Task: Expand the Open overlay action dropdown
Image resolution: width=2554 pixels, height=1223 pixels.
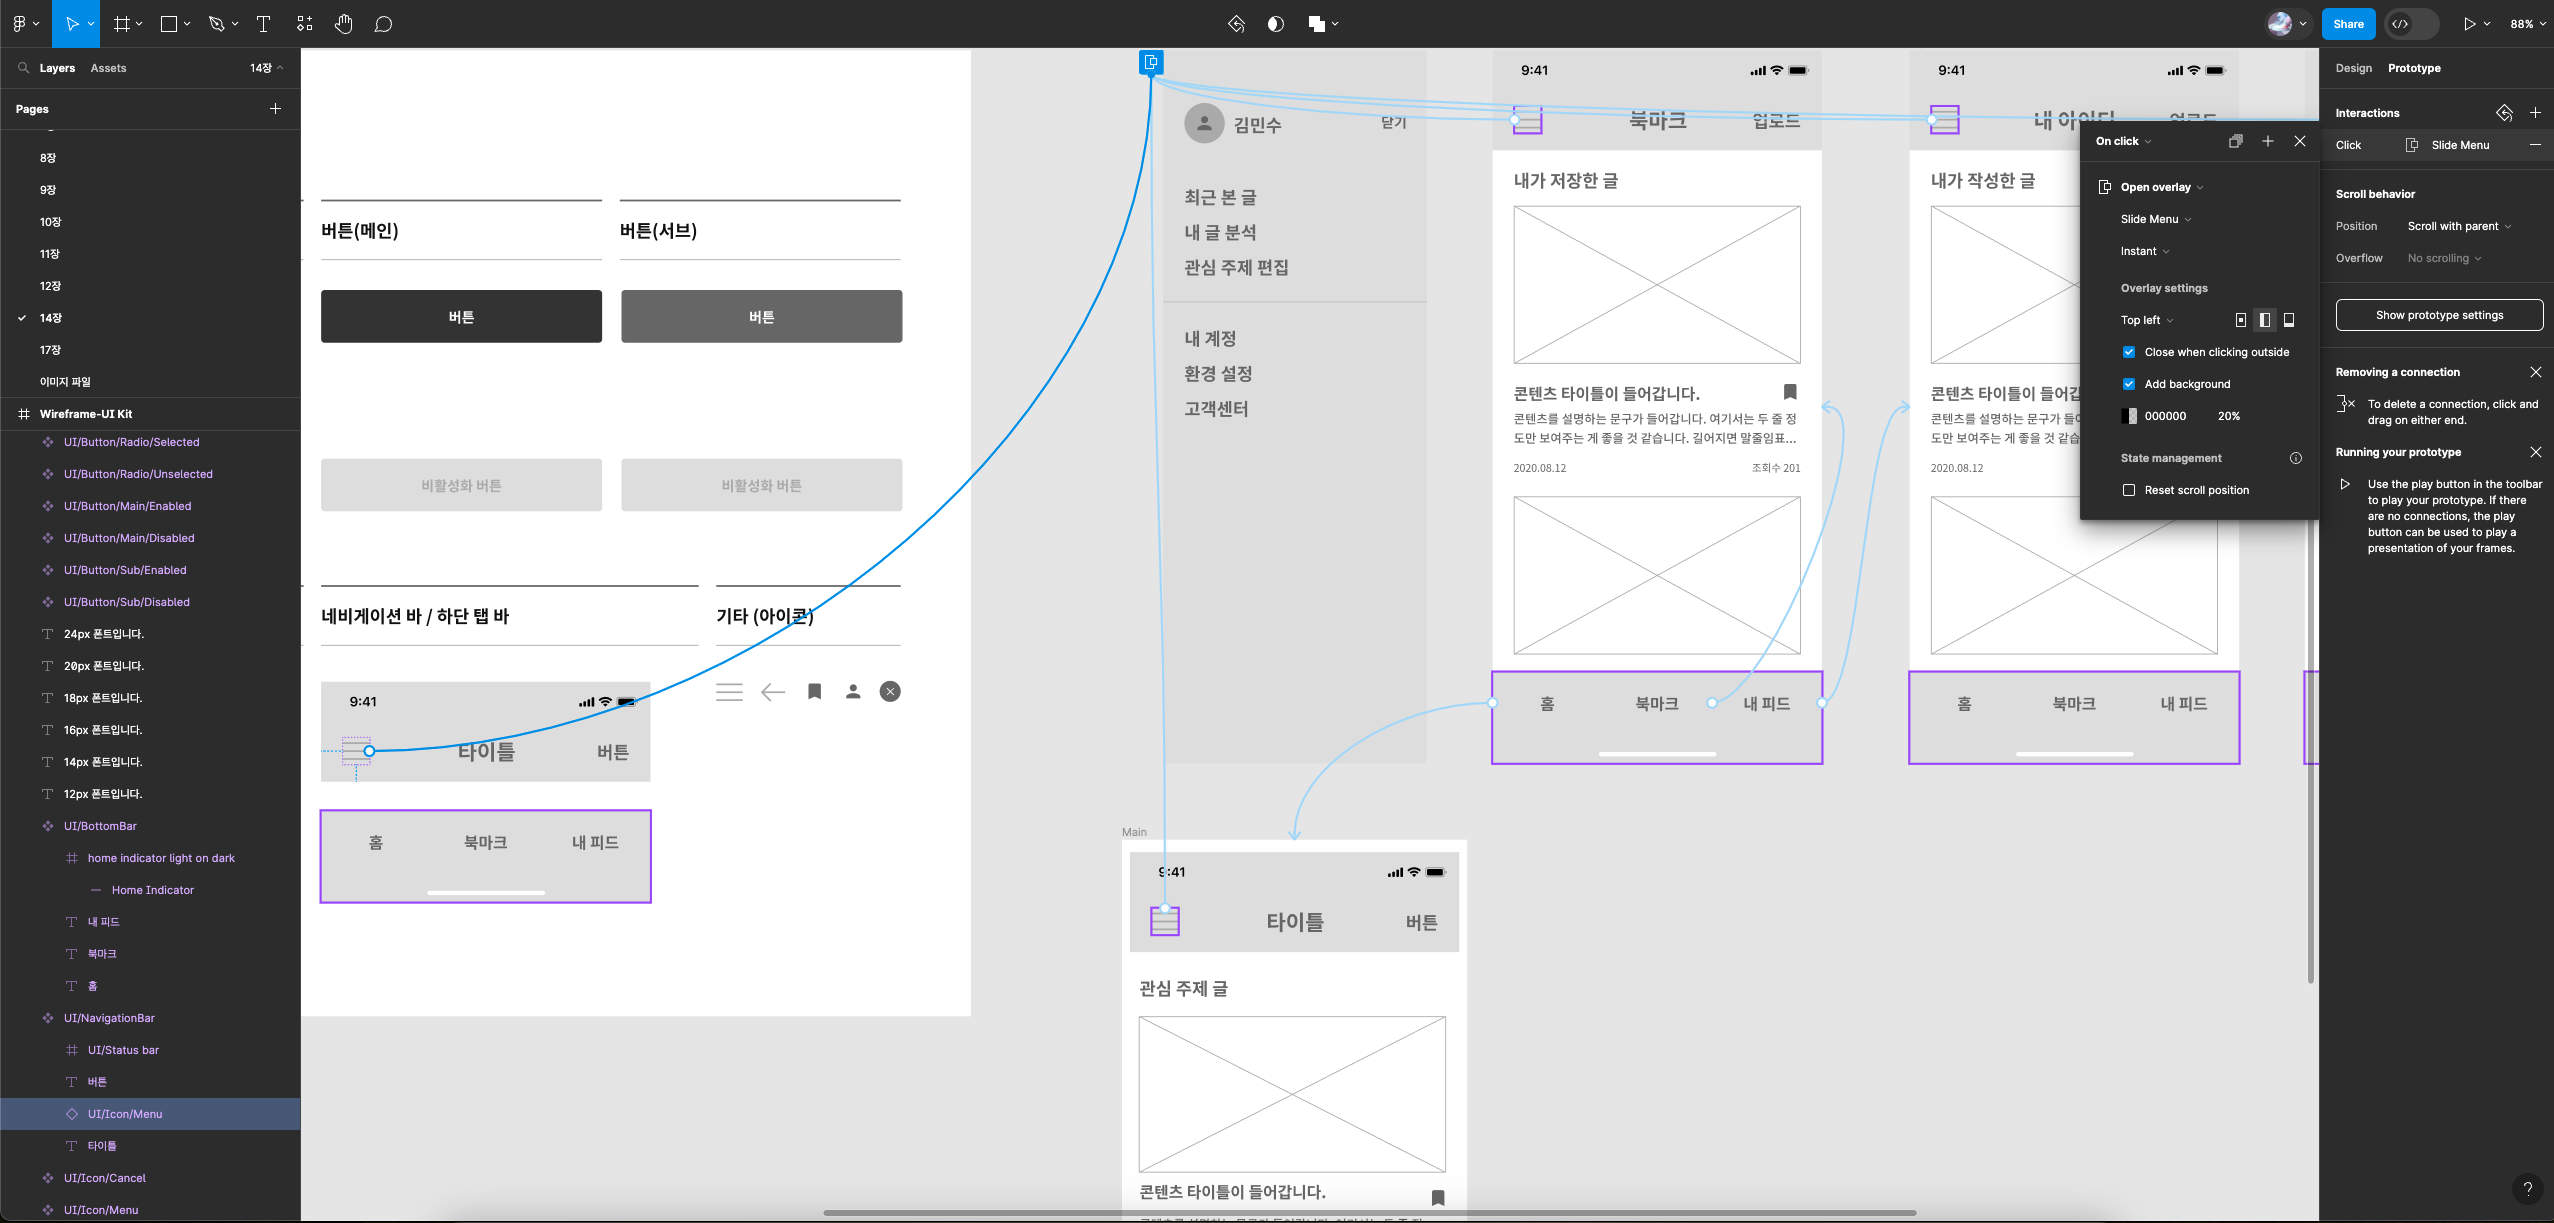Action: [x=2161, y=187]
